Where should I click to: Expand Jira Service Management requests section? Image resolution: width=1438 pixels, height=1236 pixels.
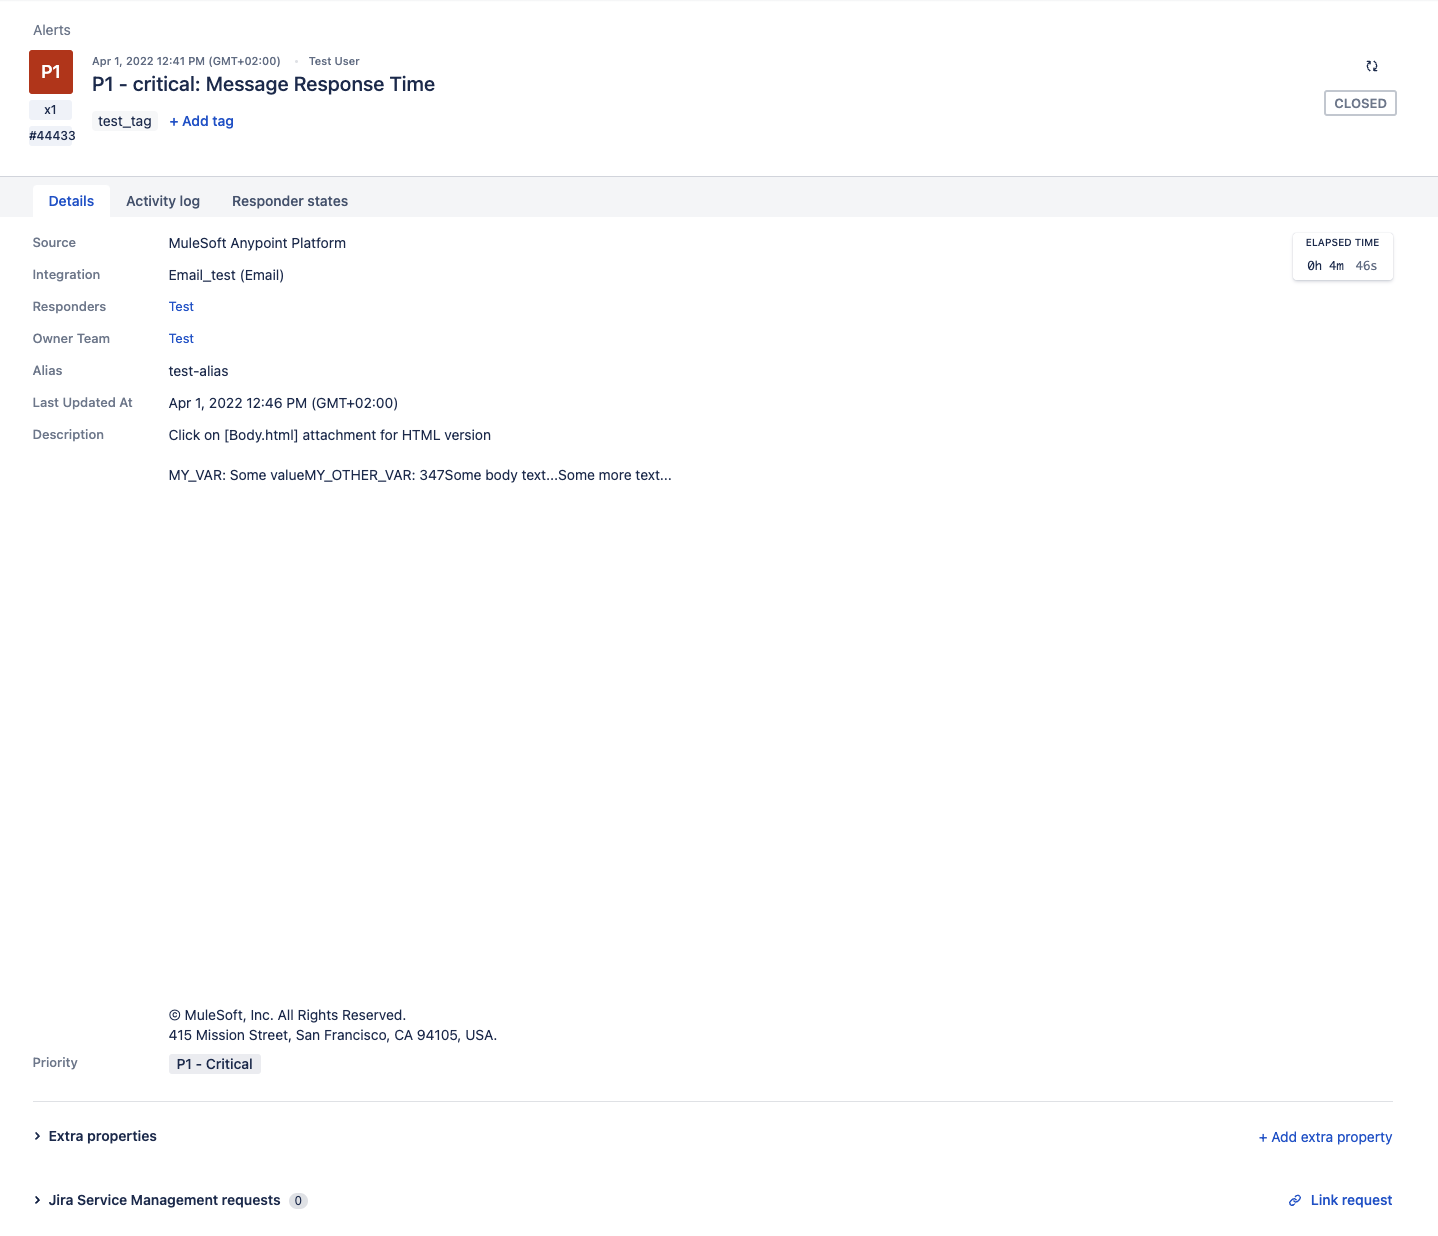[x=157, y=1200]
